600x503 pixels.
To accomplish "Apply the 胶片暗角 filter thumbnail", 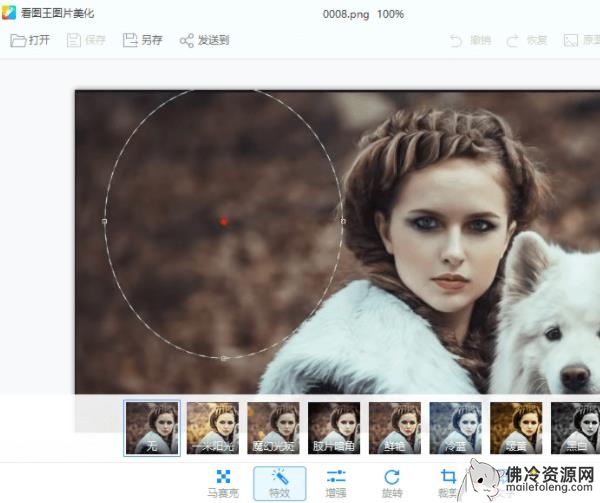I will (334, 428).
